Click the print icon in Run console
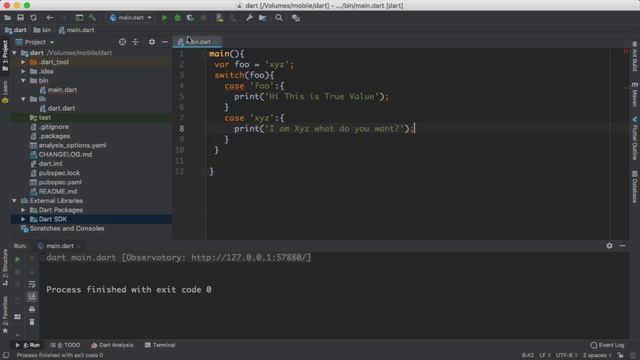Image resolution: width=640 pixels, height=360 pixels. click(32, 309)
